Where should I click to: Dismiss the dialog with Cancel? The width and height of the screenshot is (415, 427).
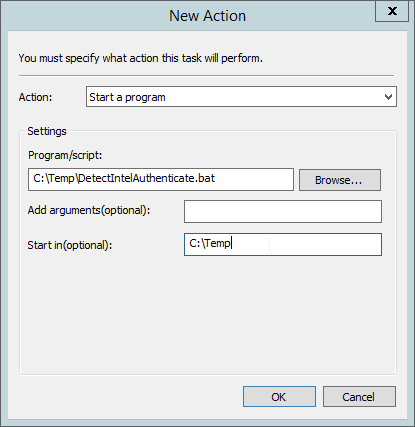pyautogui.click(x=359, y=397)
